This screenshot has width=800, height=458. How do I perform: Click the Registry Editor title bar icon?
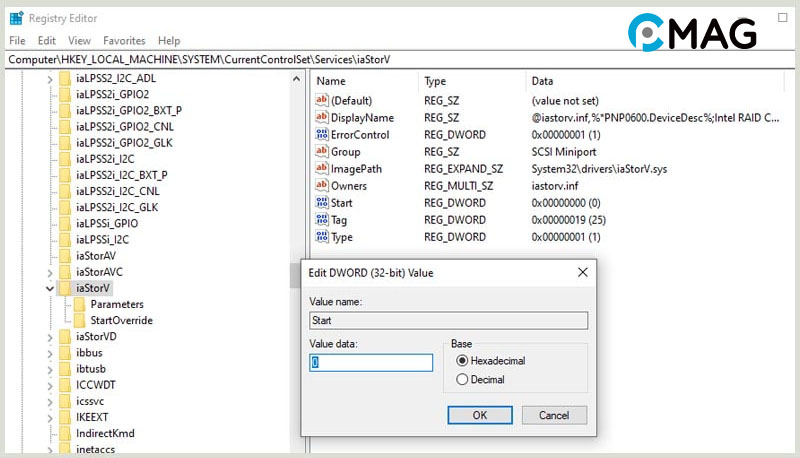click(17, 18)
